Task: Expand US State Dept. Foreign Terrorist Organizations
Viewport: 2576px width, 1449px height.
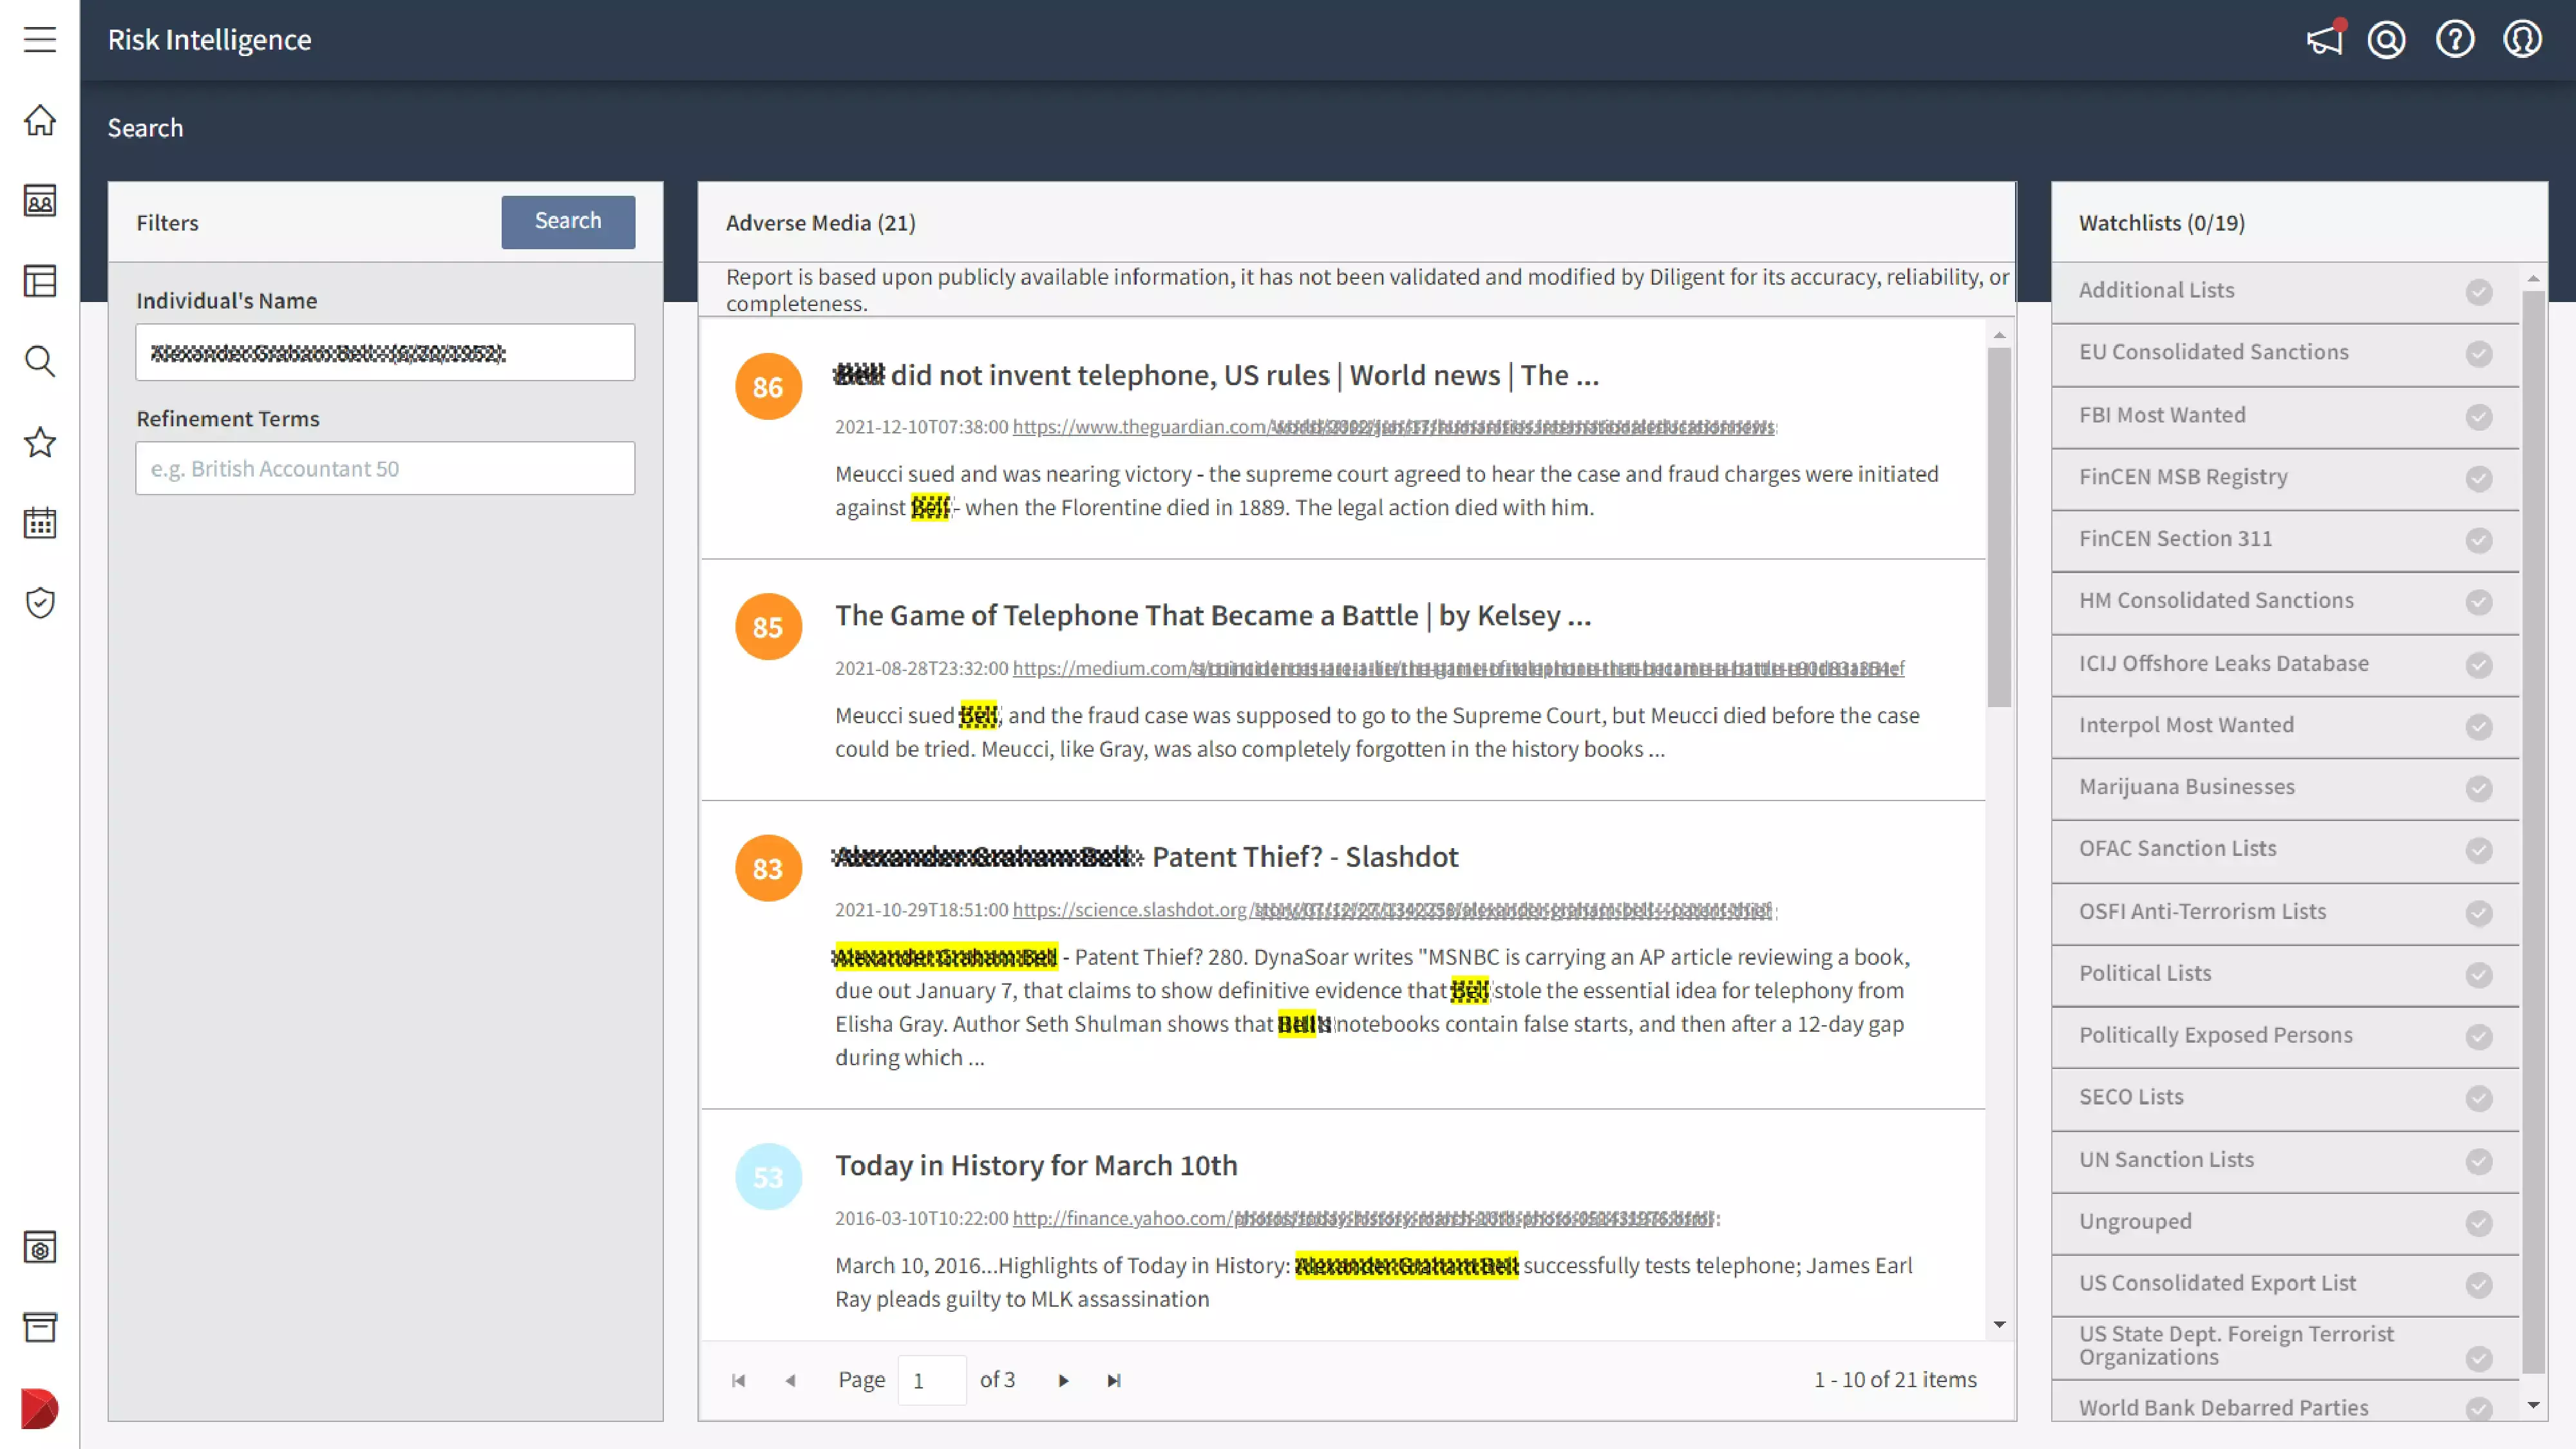Action: [x=2285, y=1347]
